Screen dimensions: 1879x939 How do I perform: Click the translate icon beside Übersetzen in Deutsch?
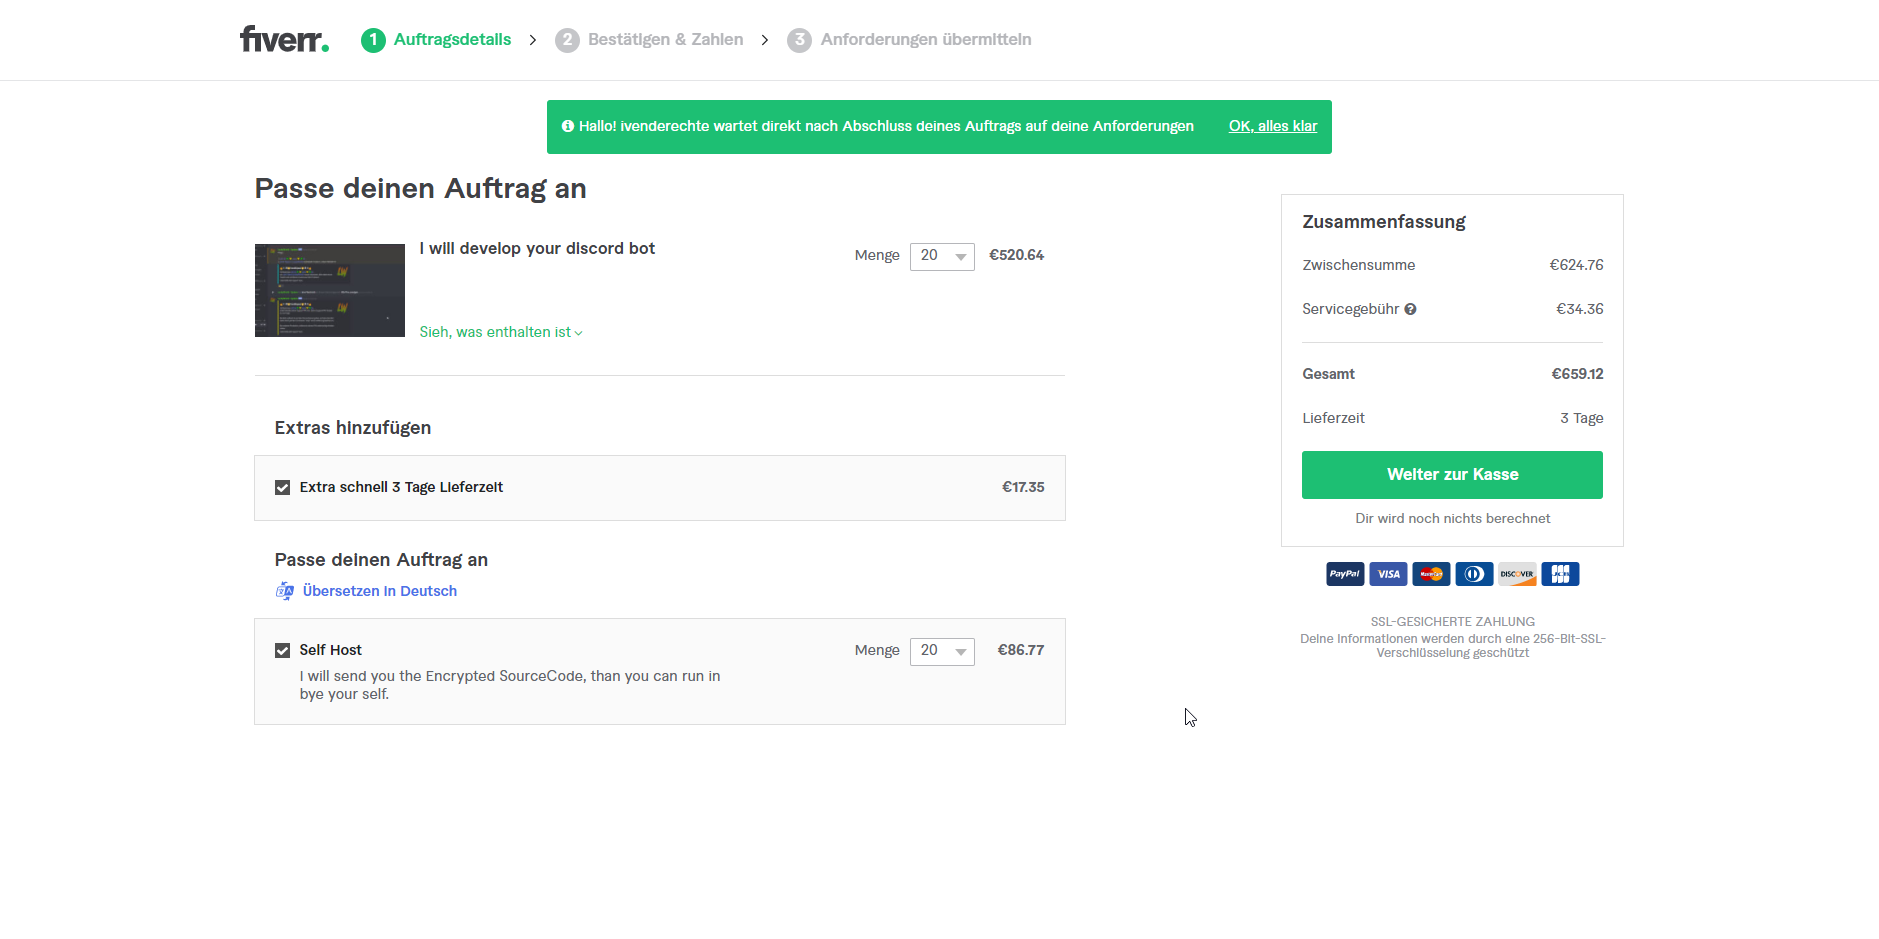tap(285, 591)
